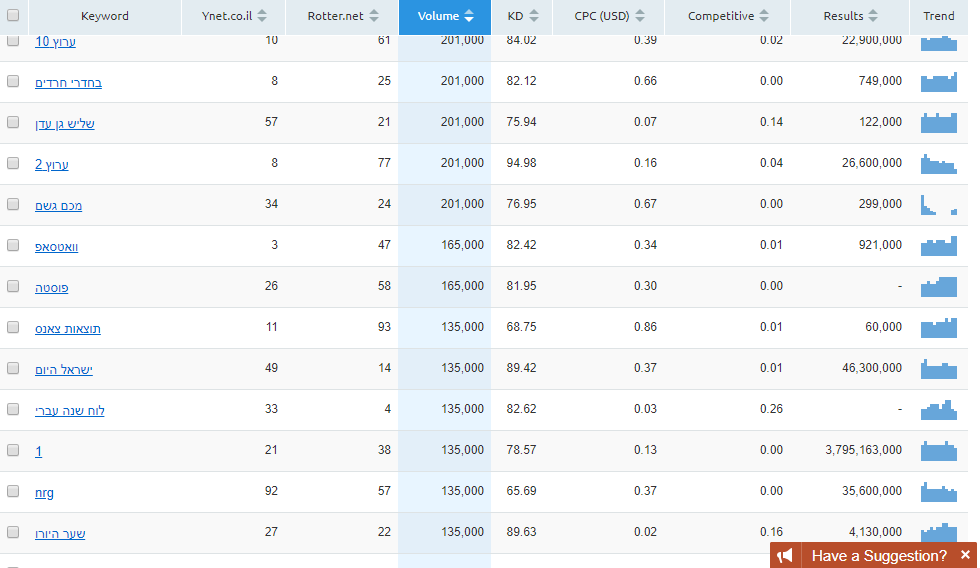Open keyword link וואטסאפ
Screen dimensions: 980x568
(56, 247)
